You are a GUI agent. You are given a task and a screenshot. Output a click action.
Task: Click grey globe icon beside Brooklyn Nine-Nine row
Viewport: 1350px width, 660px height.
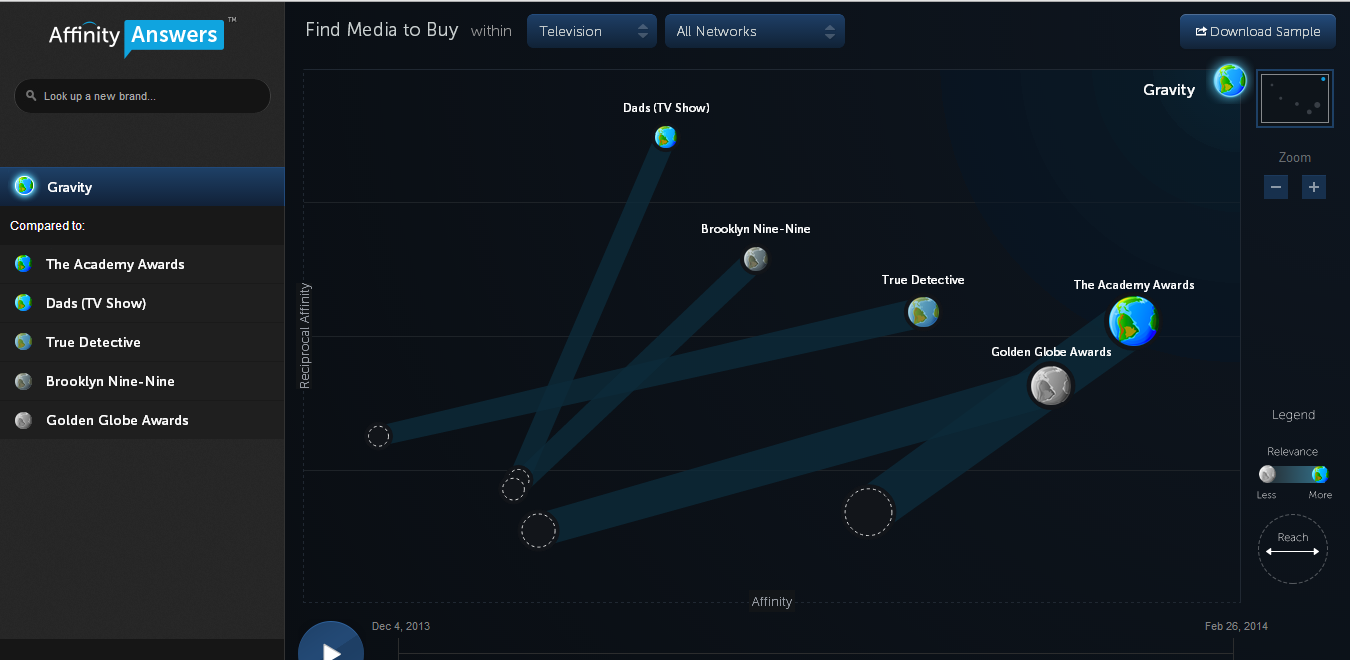(x=23, y=381)
